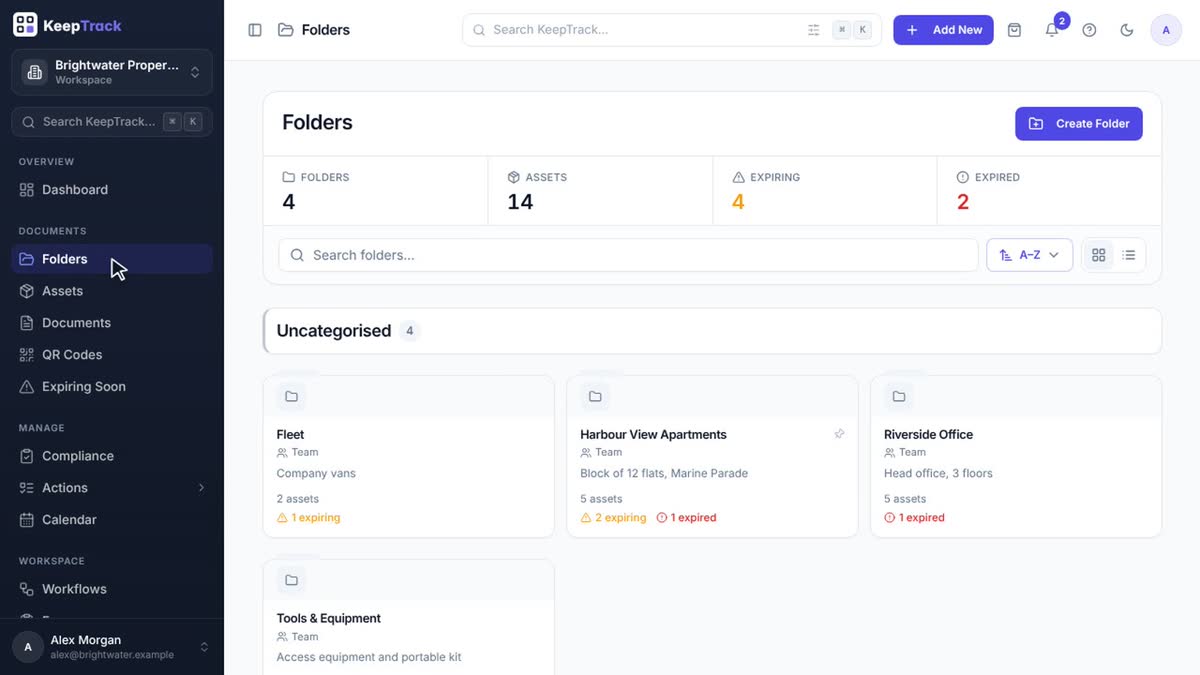Switch to grid view layout
1200x675 pixels.
pos(1099,255)
